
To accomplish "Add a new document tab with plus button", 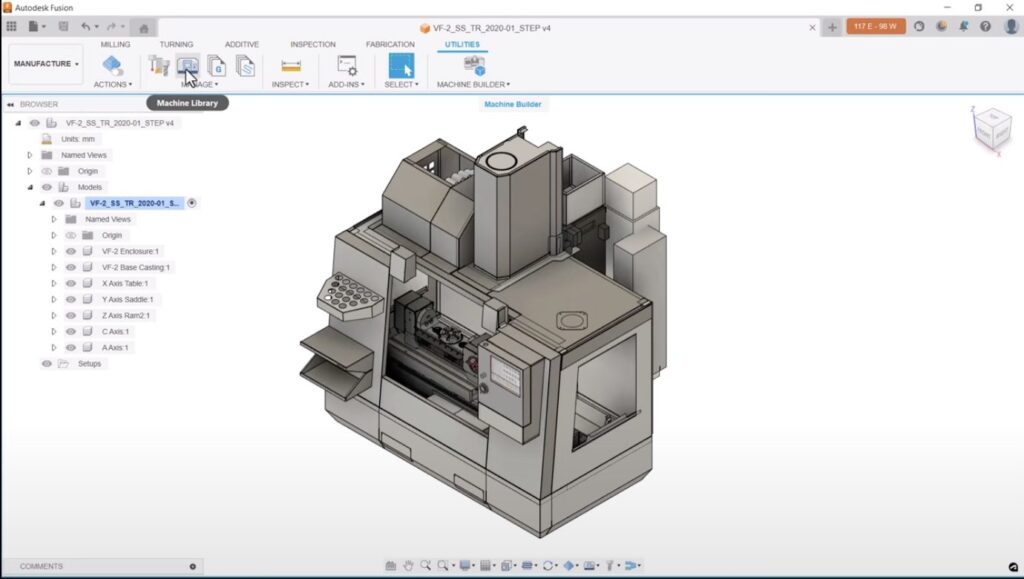I will point(832,27).
